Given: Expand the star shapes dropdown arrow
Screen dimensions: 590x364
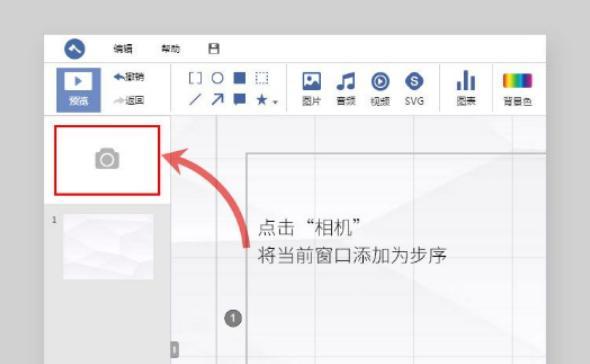Looking at the screenshot, I should pos(275,102).
